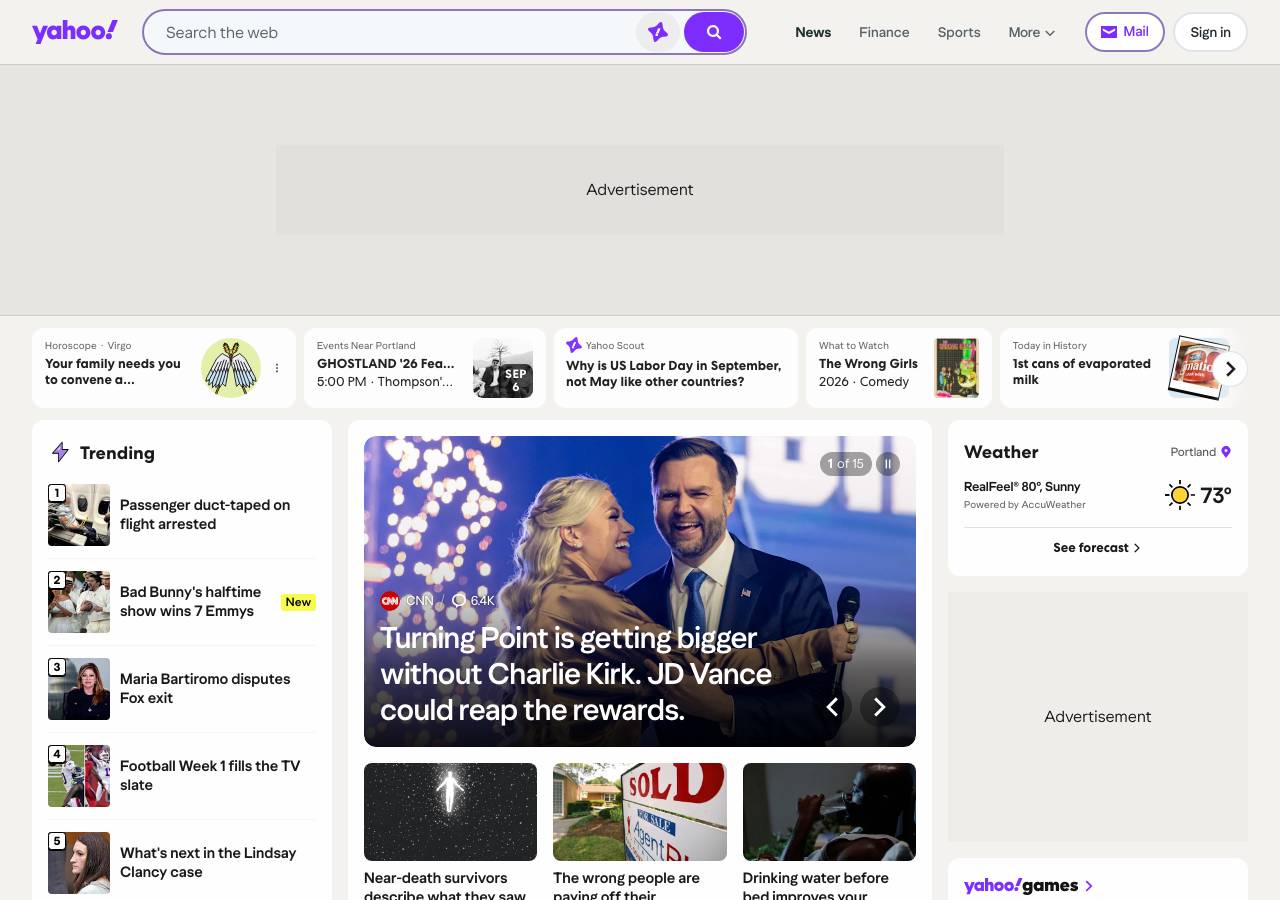1280x900 pixels.
Task: Open the SOLD sign article image
Action: [640, 812]
